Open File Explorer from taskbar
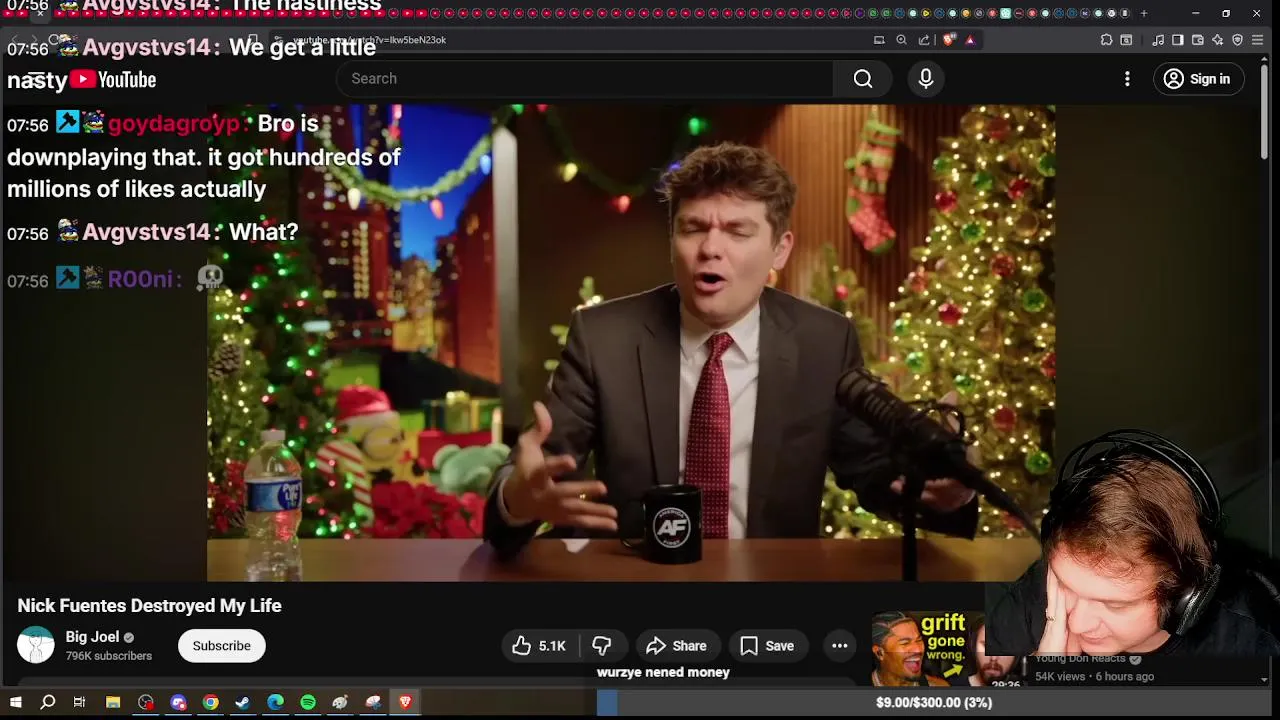The width and height of the screenshot is (1280, 720). [x=113, y=703]
